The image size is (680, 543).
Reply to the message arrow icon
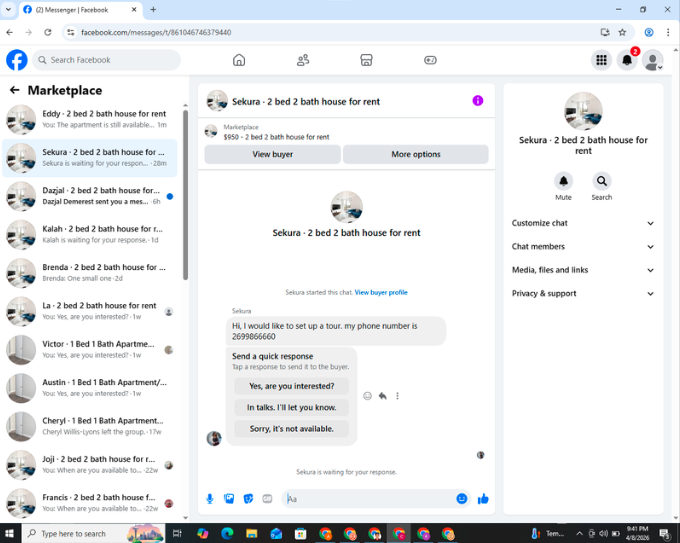[382, 396]
